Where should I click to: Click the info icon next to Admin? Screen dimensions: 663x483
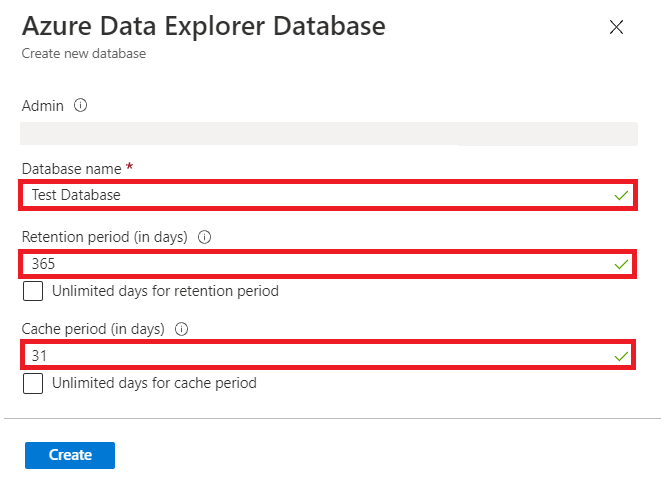(80, 105)
